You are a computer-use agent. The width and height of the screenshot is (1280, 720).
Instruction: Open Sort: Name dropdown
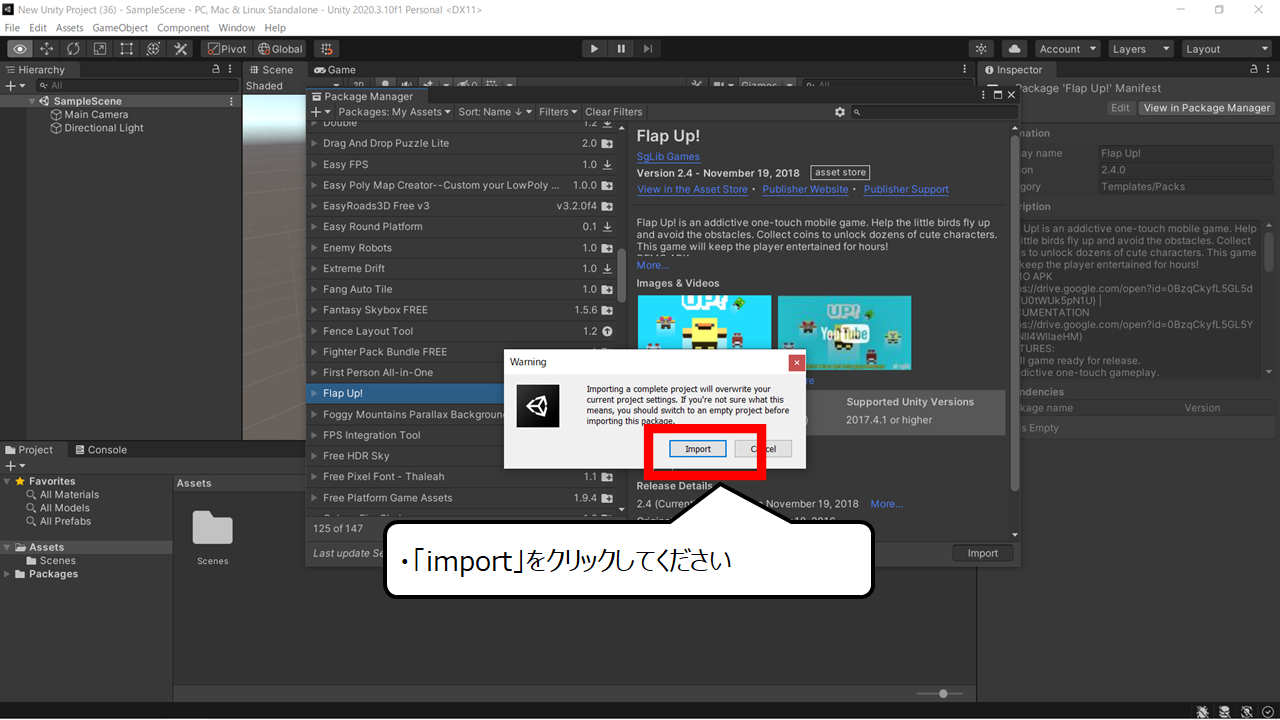(x=495, y=112)
